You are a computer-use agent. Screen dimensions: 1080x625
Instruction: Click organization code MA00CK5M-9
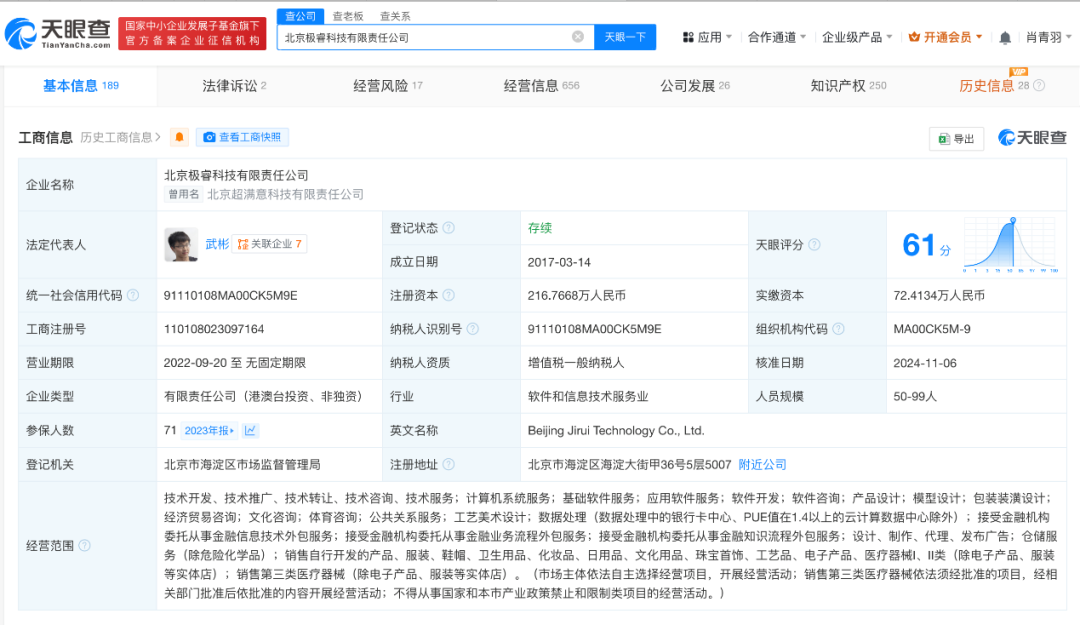click(x=932, y=329)
